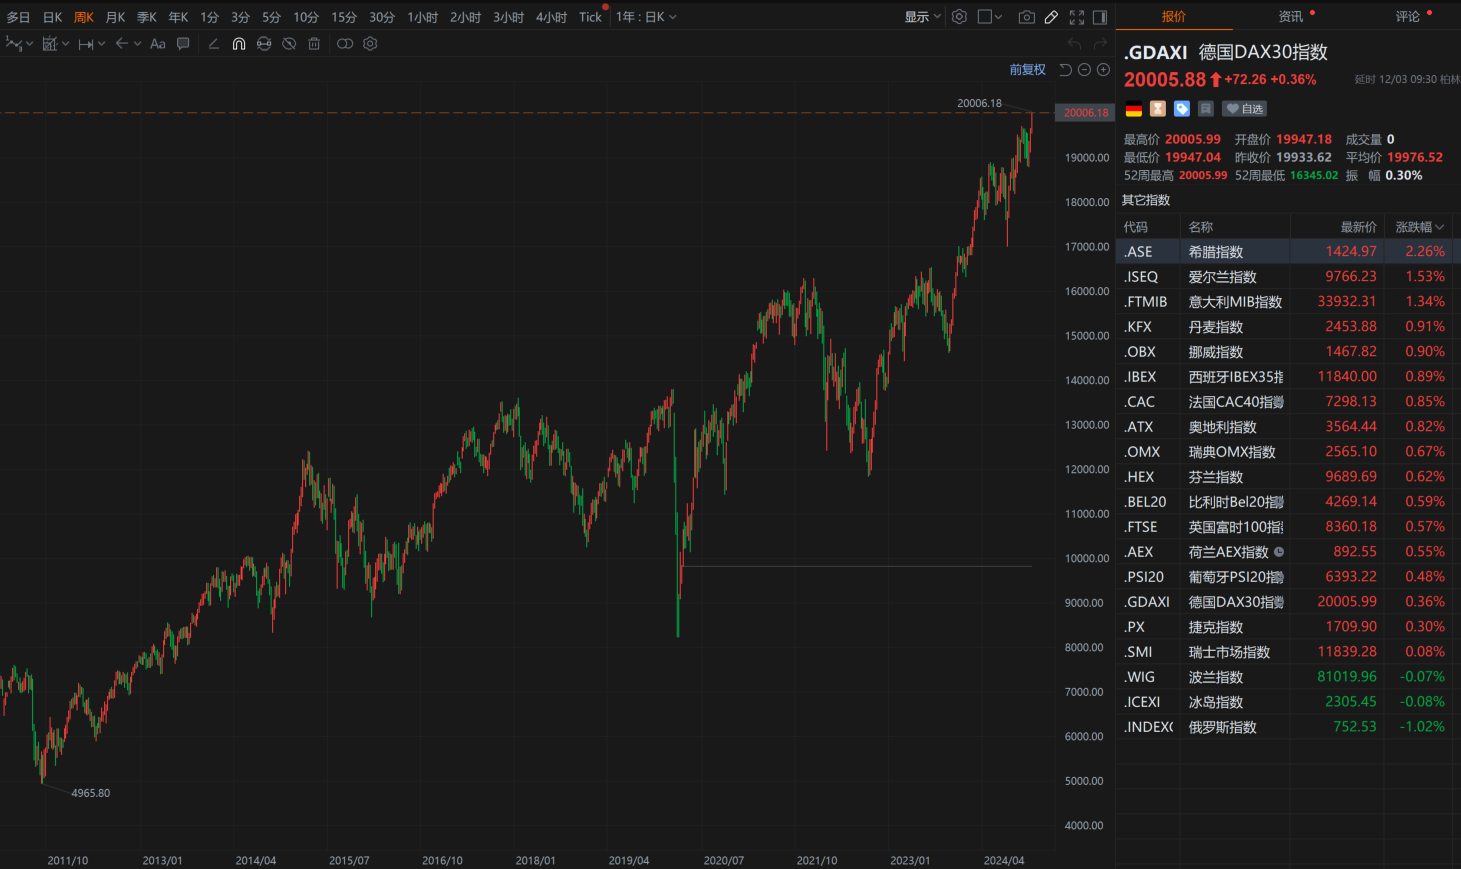Toggle the right sidebar panel
Screen dimensions: 1461x869
pyautogui.click(x=1100, y=17)
